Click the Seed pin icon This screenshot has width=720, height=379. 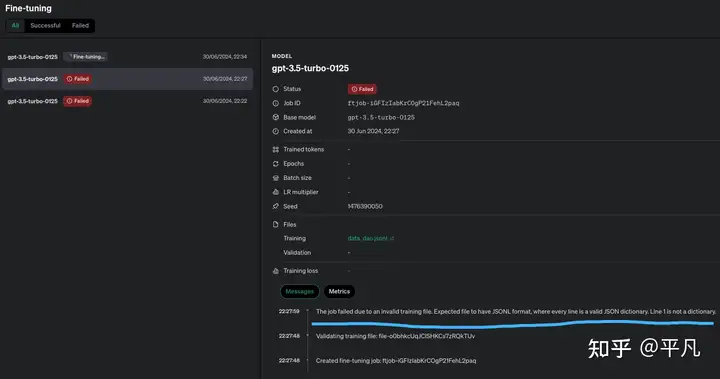(276, 206)
